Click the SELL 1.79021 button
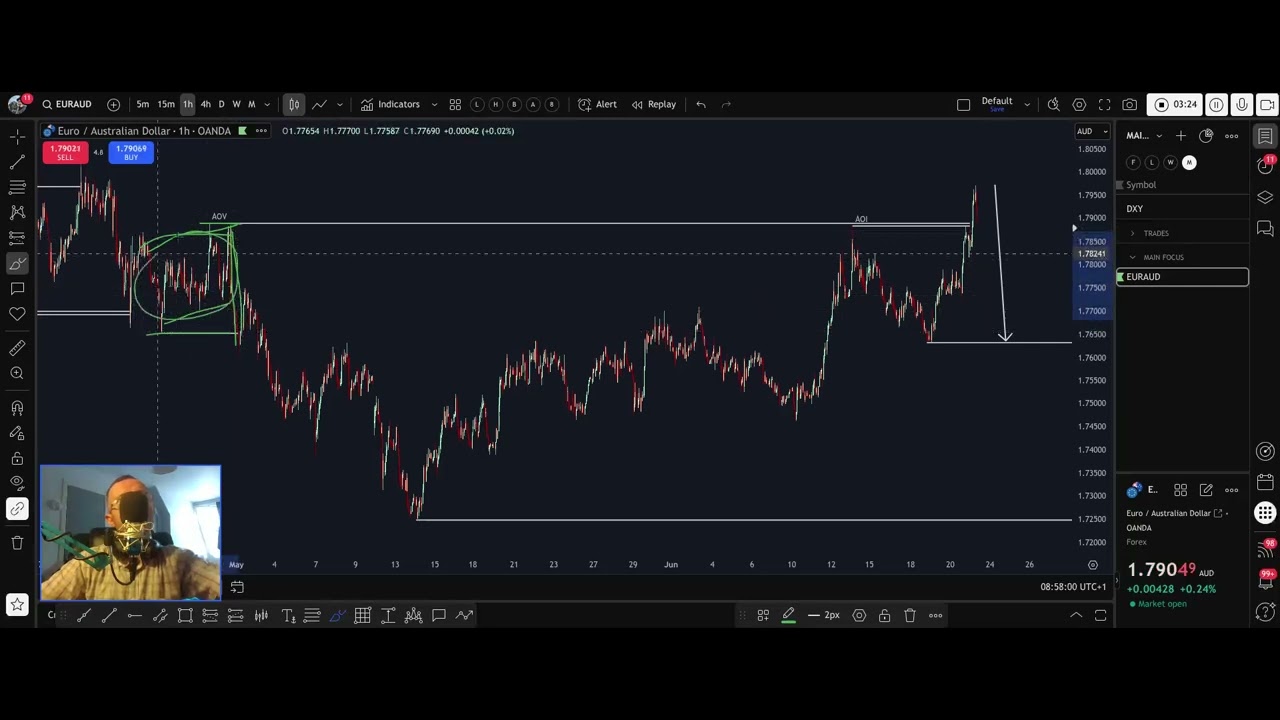The width and height of the screenshot is (1280, 720). pyautogui.click(x=65, y=152)
